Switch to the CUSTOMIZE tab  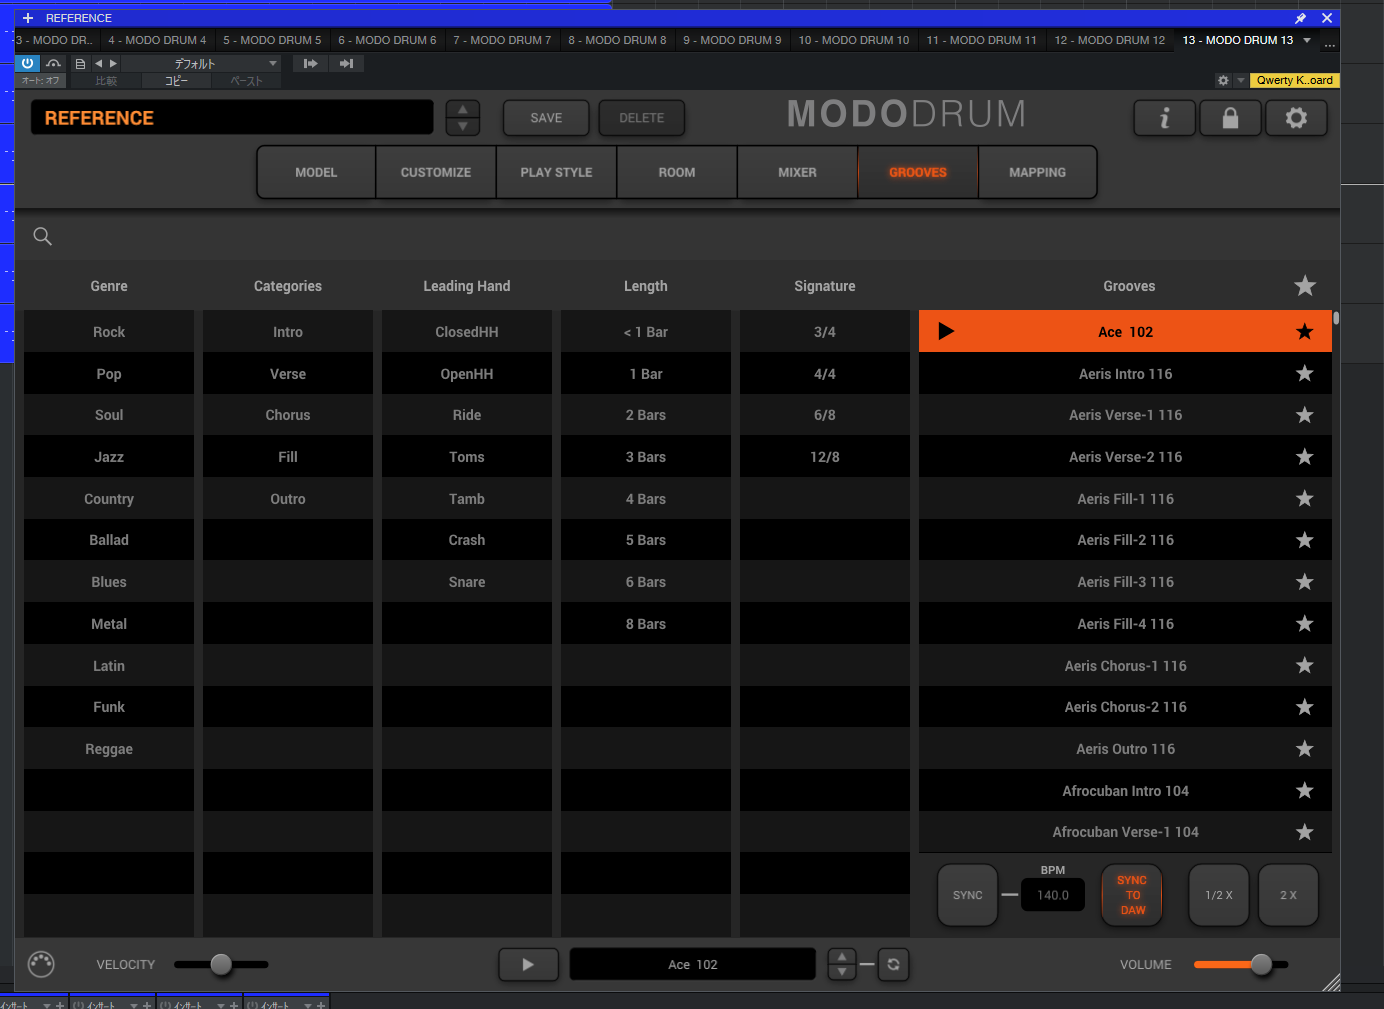[x=436, y=172]
